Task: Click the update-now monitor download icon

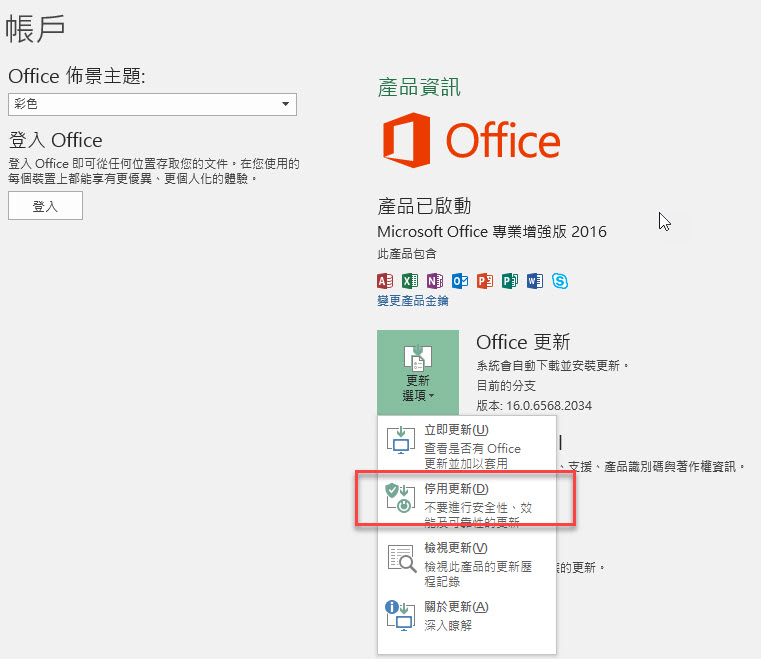Action: pyautogui.click(x=401, y=440)
